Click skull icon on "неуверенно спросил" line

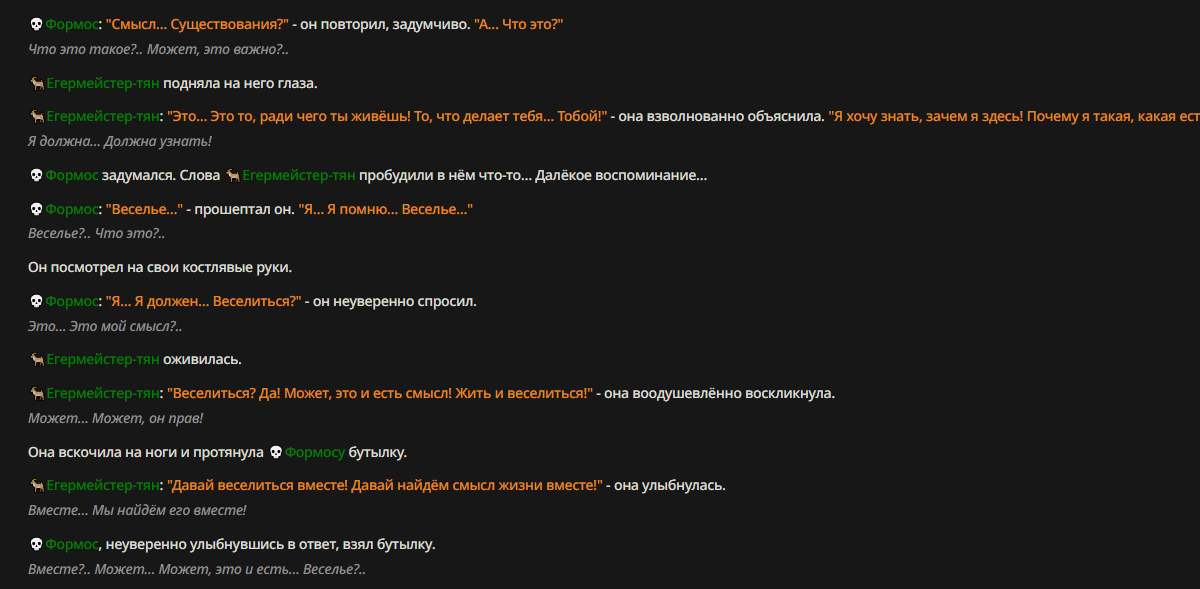[36, 301]
